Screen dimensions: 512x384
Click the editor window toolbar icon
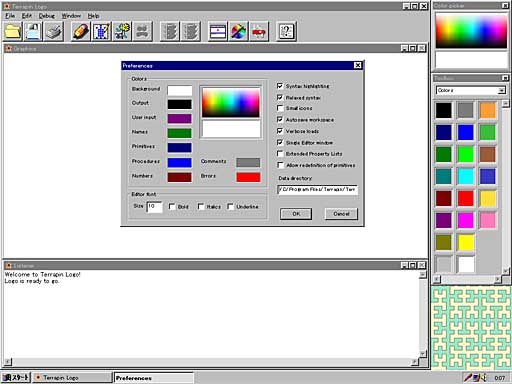pos(101,31)
